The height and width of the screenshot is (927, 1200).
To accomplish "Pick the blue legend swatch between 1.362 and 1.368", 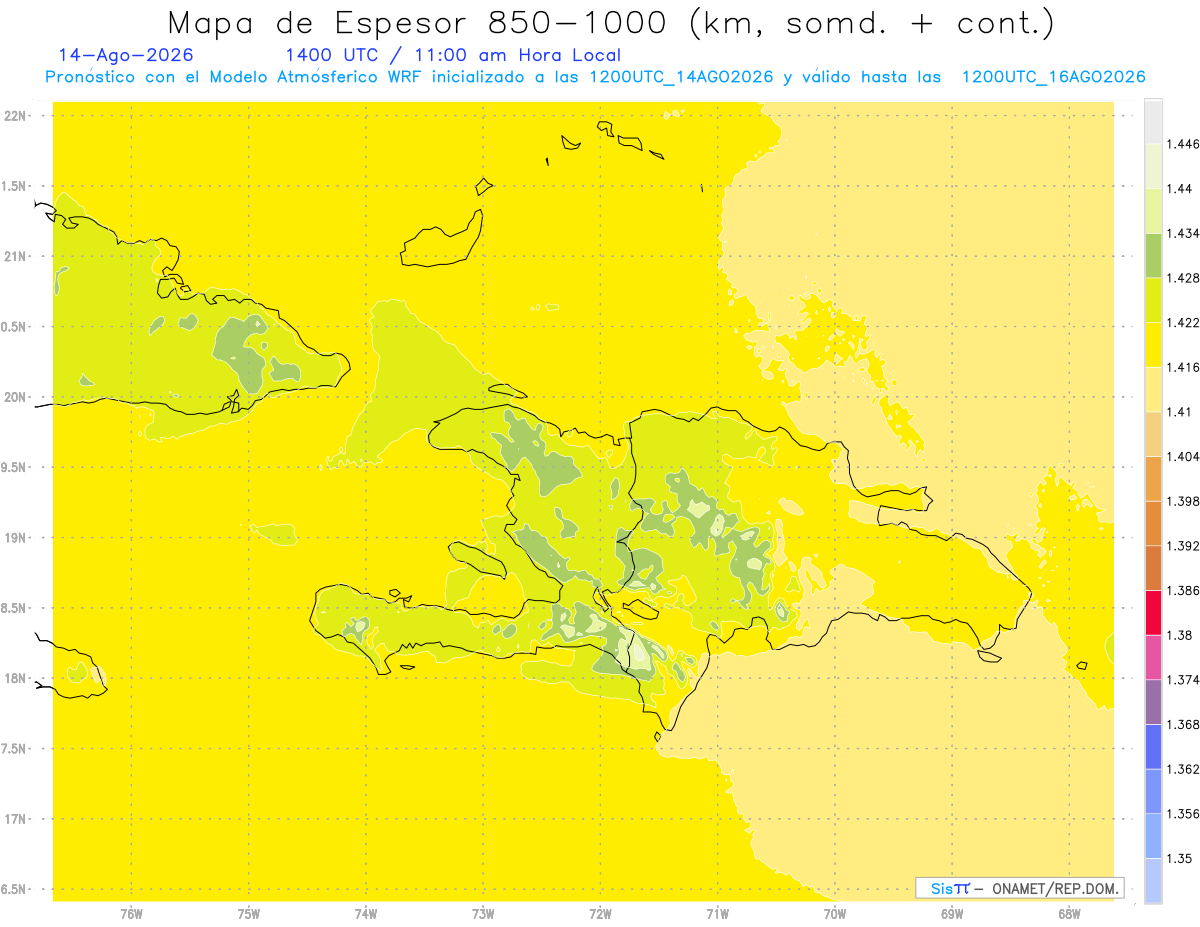I will pyautogui.click(x=1153, y=747).
